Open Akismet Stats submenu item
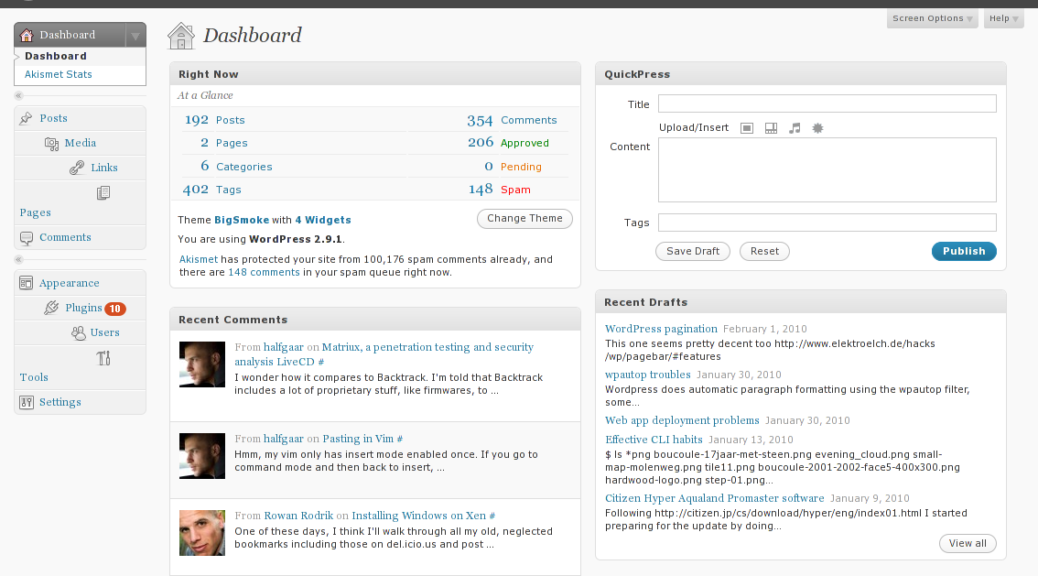Screen dimensions: 1038x576 pos(58,74)
